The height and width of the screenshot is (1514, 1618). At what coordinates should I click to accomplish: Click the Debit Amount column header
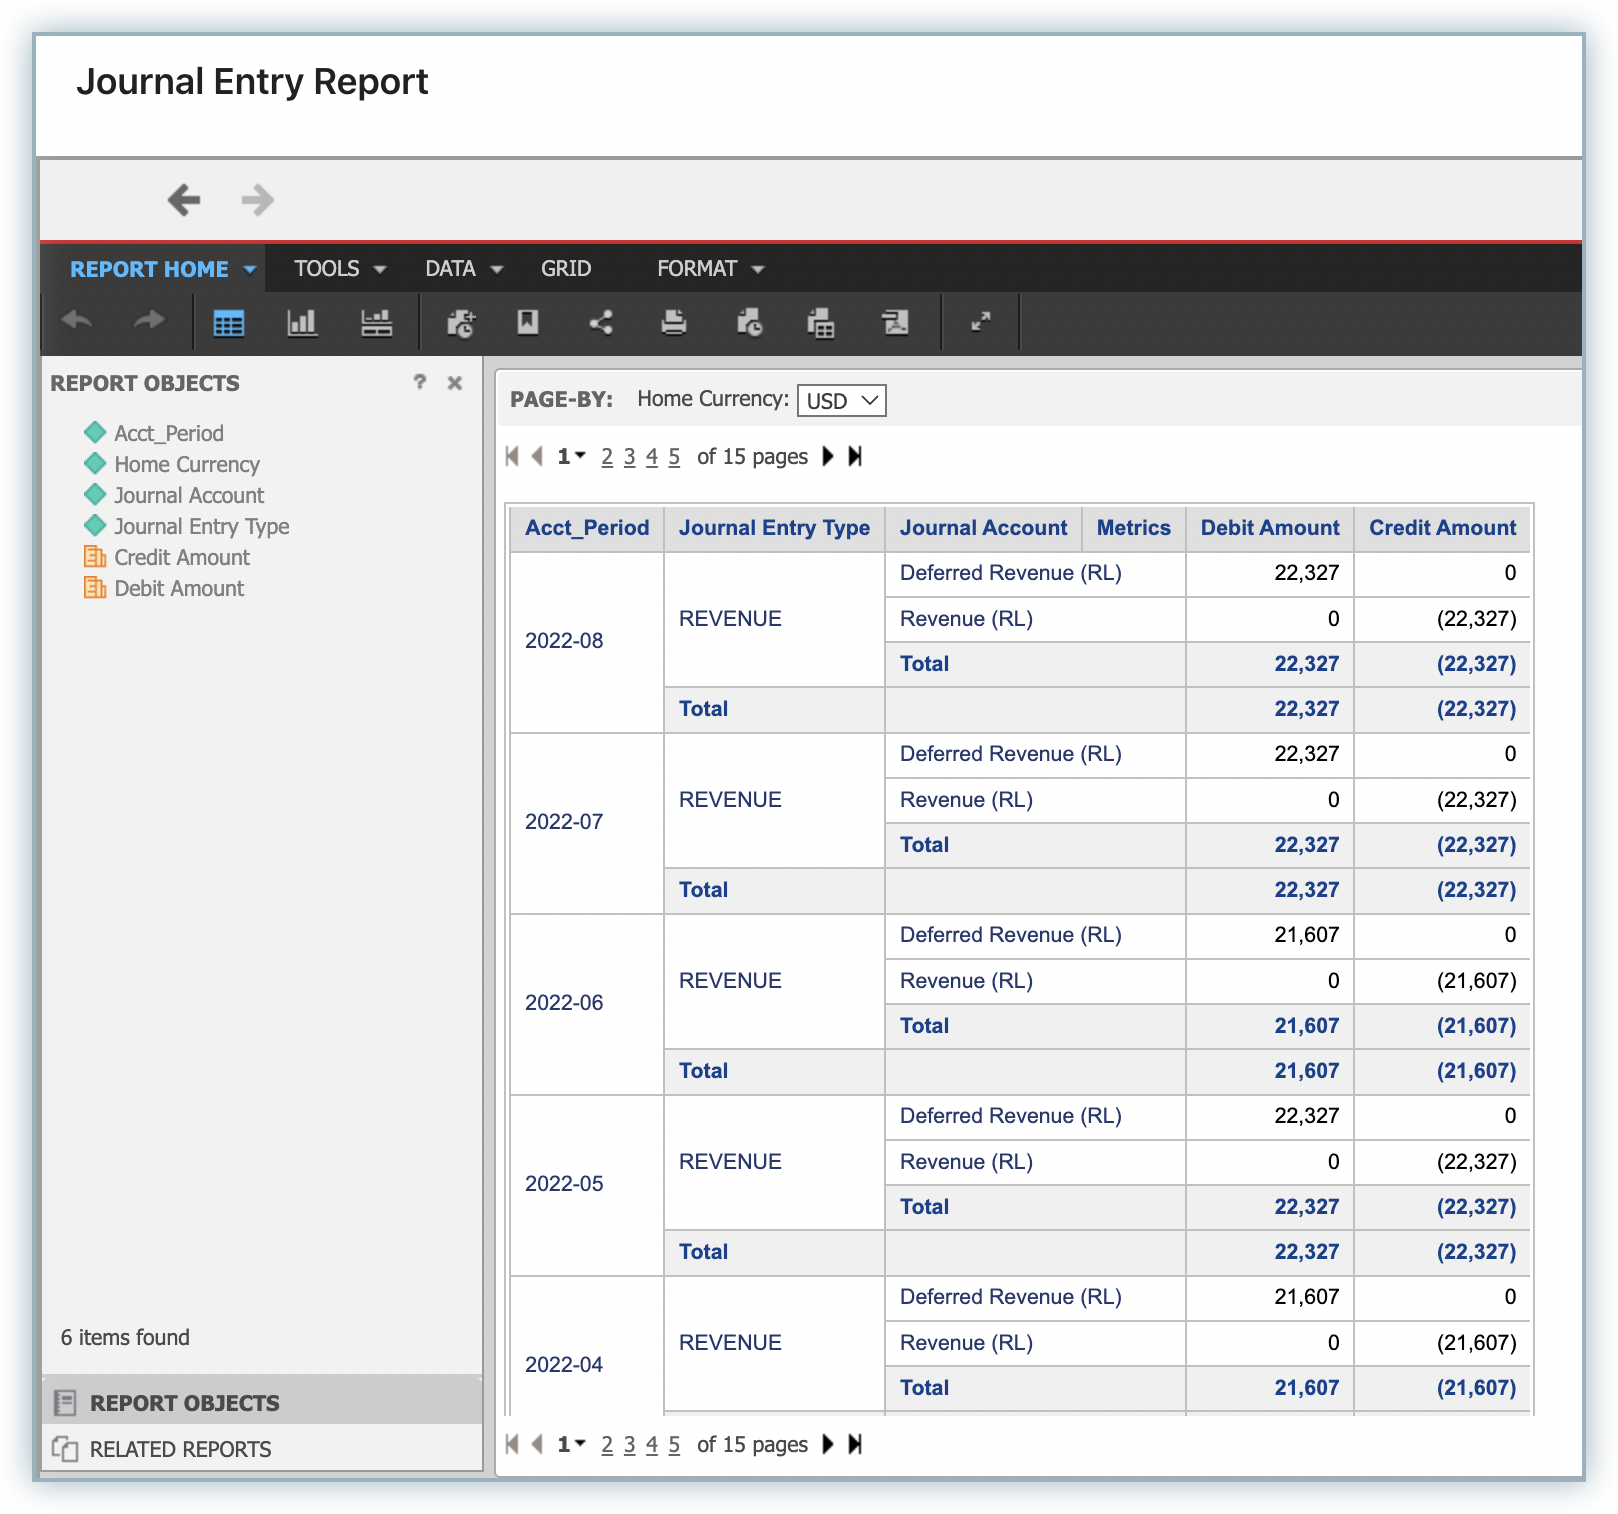[x=1269, y=528]
